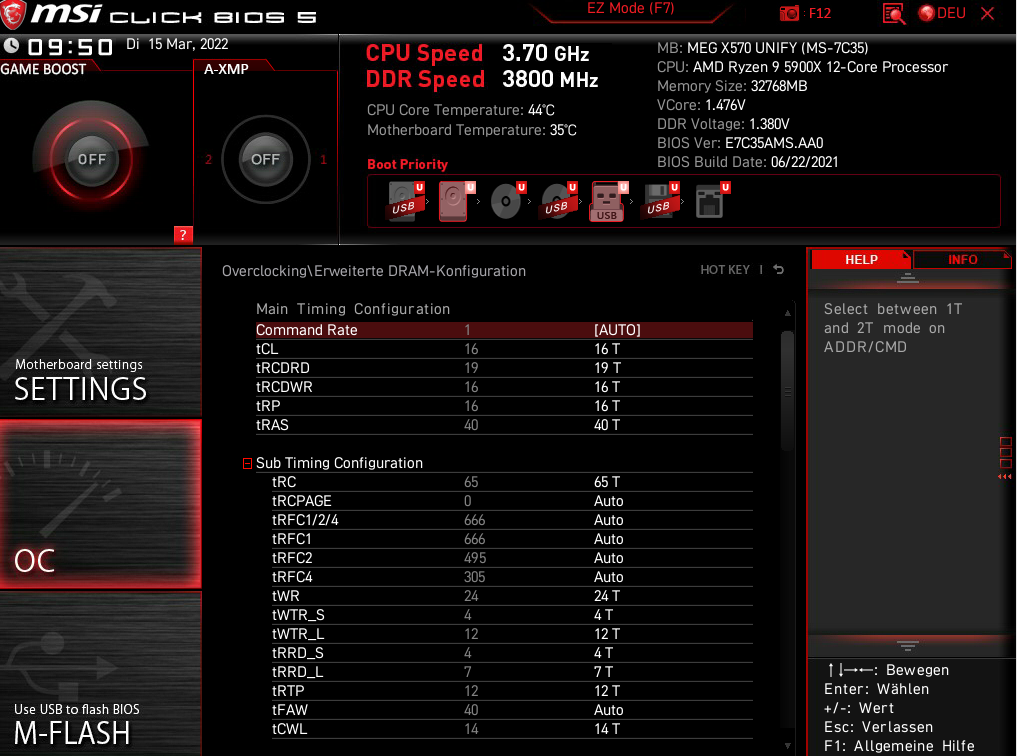The width and height of the screenshot is (1017, 756).
Task: Close BIOS with the X icon
Action: point(987,13)
